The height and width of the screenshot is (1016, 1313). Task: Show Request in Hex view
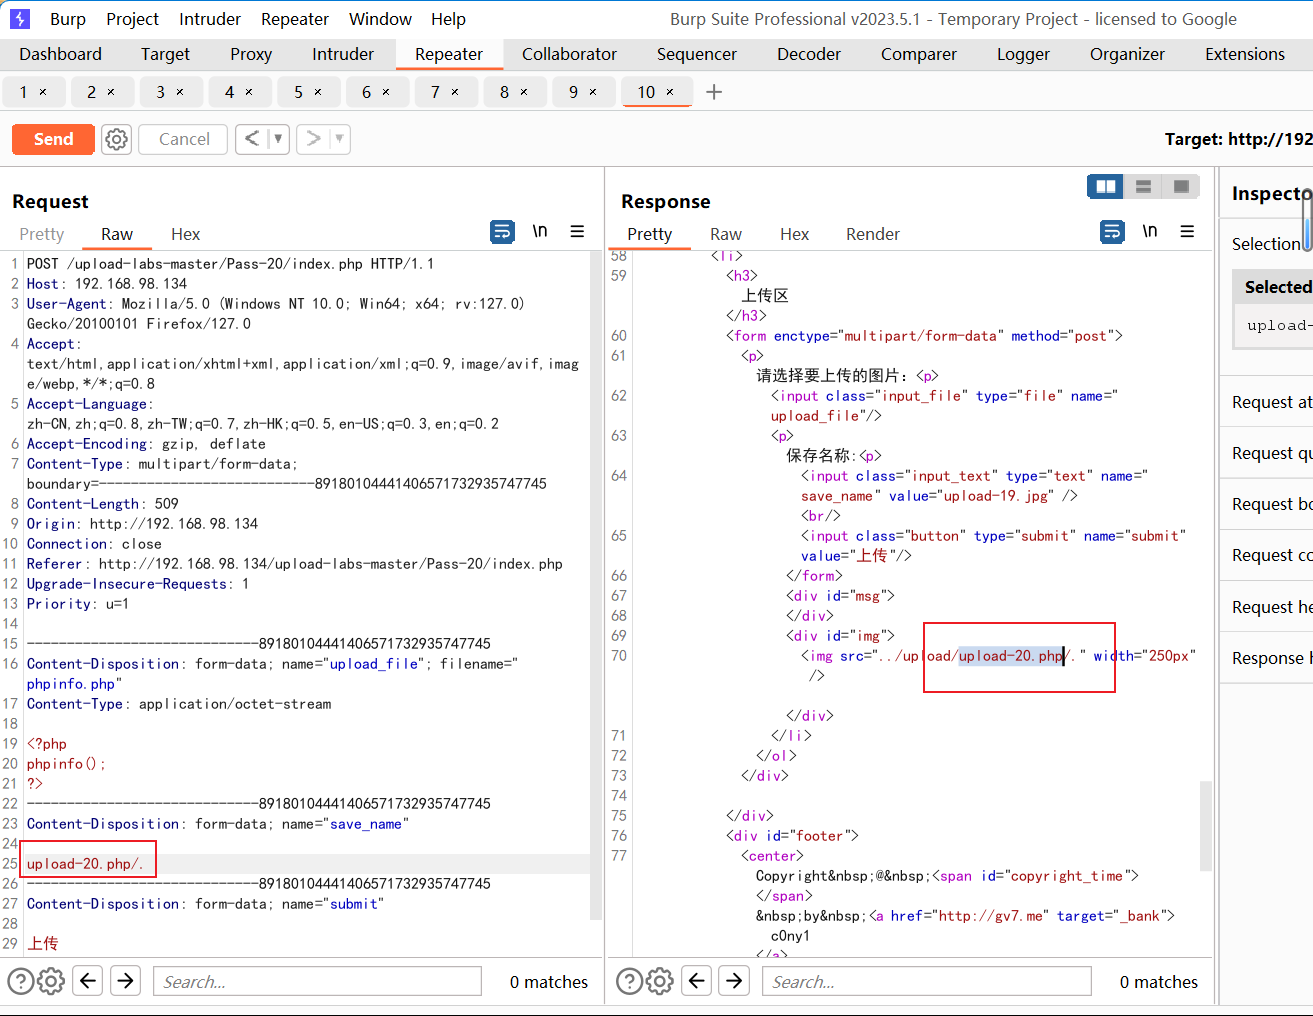click(x=185, y=234)
